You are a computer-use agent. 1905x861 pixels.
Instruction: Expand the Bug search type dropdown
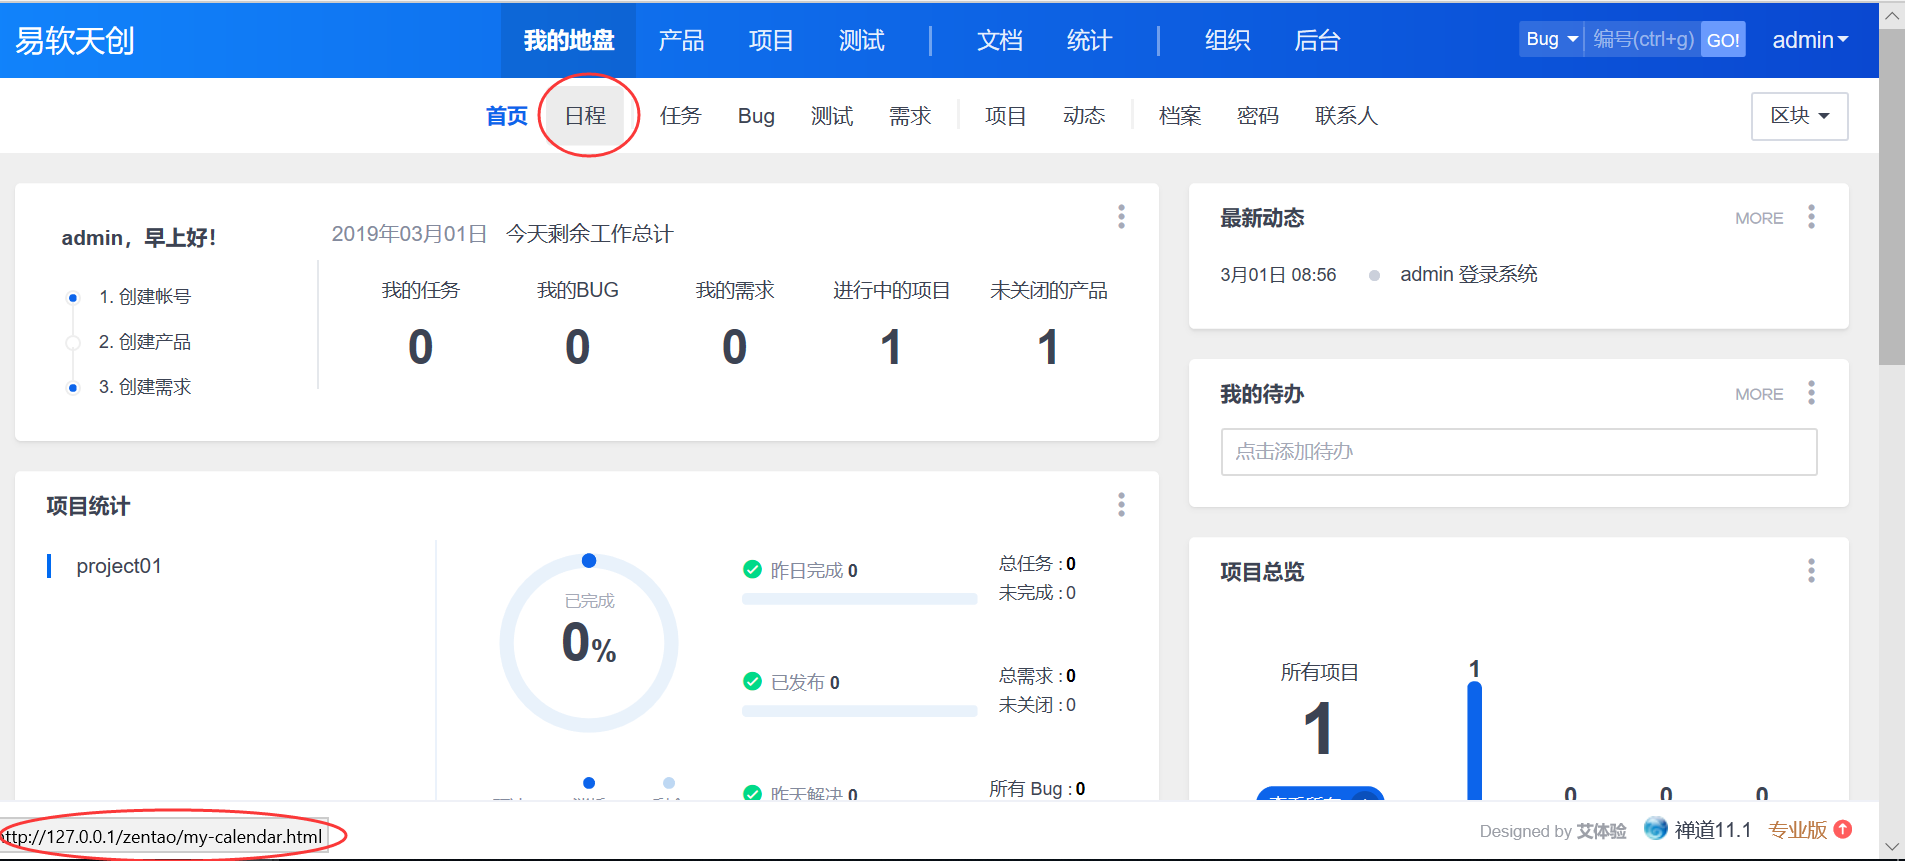[x=1551, y=40]
